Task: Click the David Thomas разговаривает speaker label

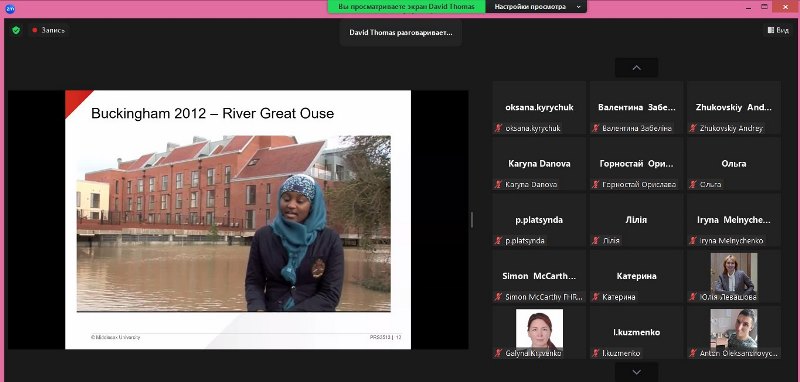Action: tap(401, 33)
